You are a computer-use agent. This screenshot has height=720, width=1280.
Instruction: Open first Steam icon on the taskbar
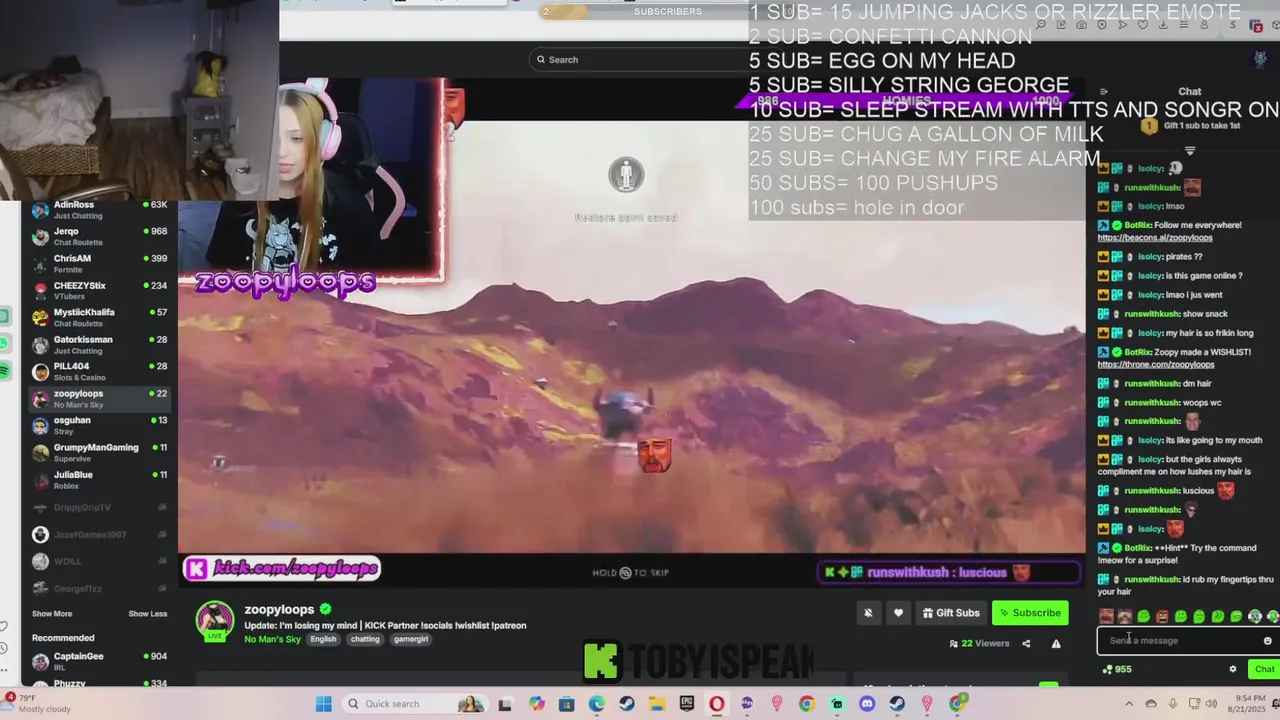(x=627, y=704)
